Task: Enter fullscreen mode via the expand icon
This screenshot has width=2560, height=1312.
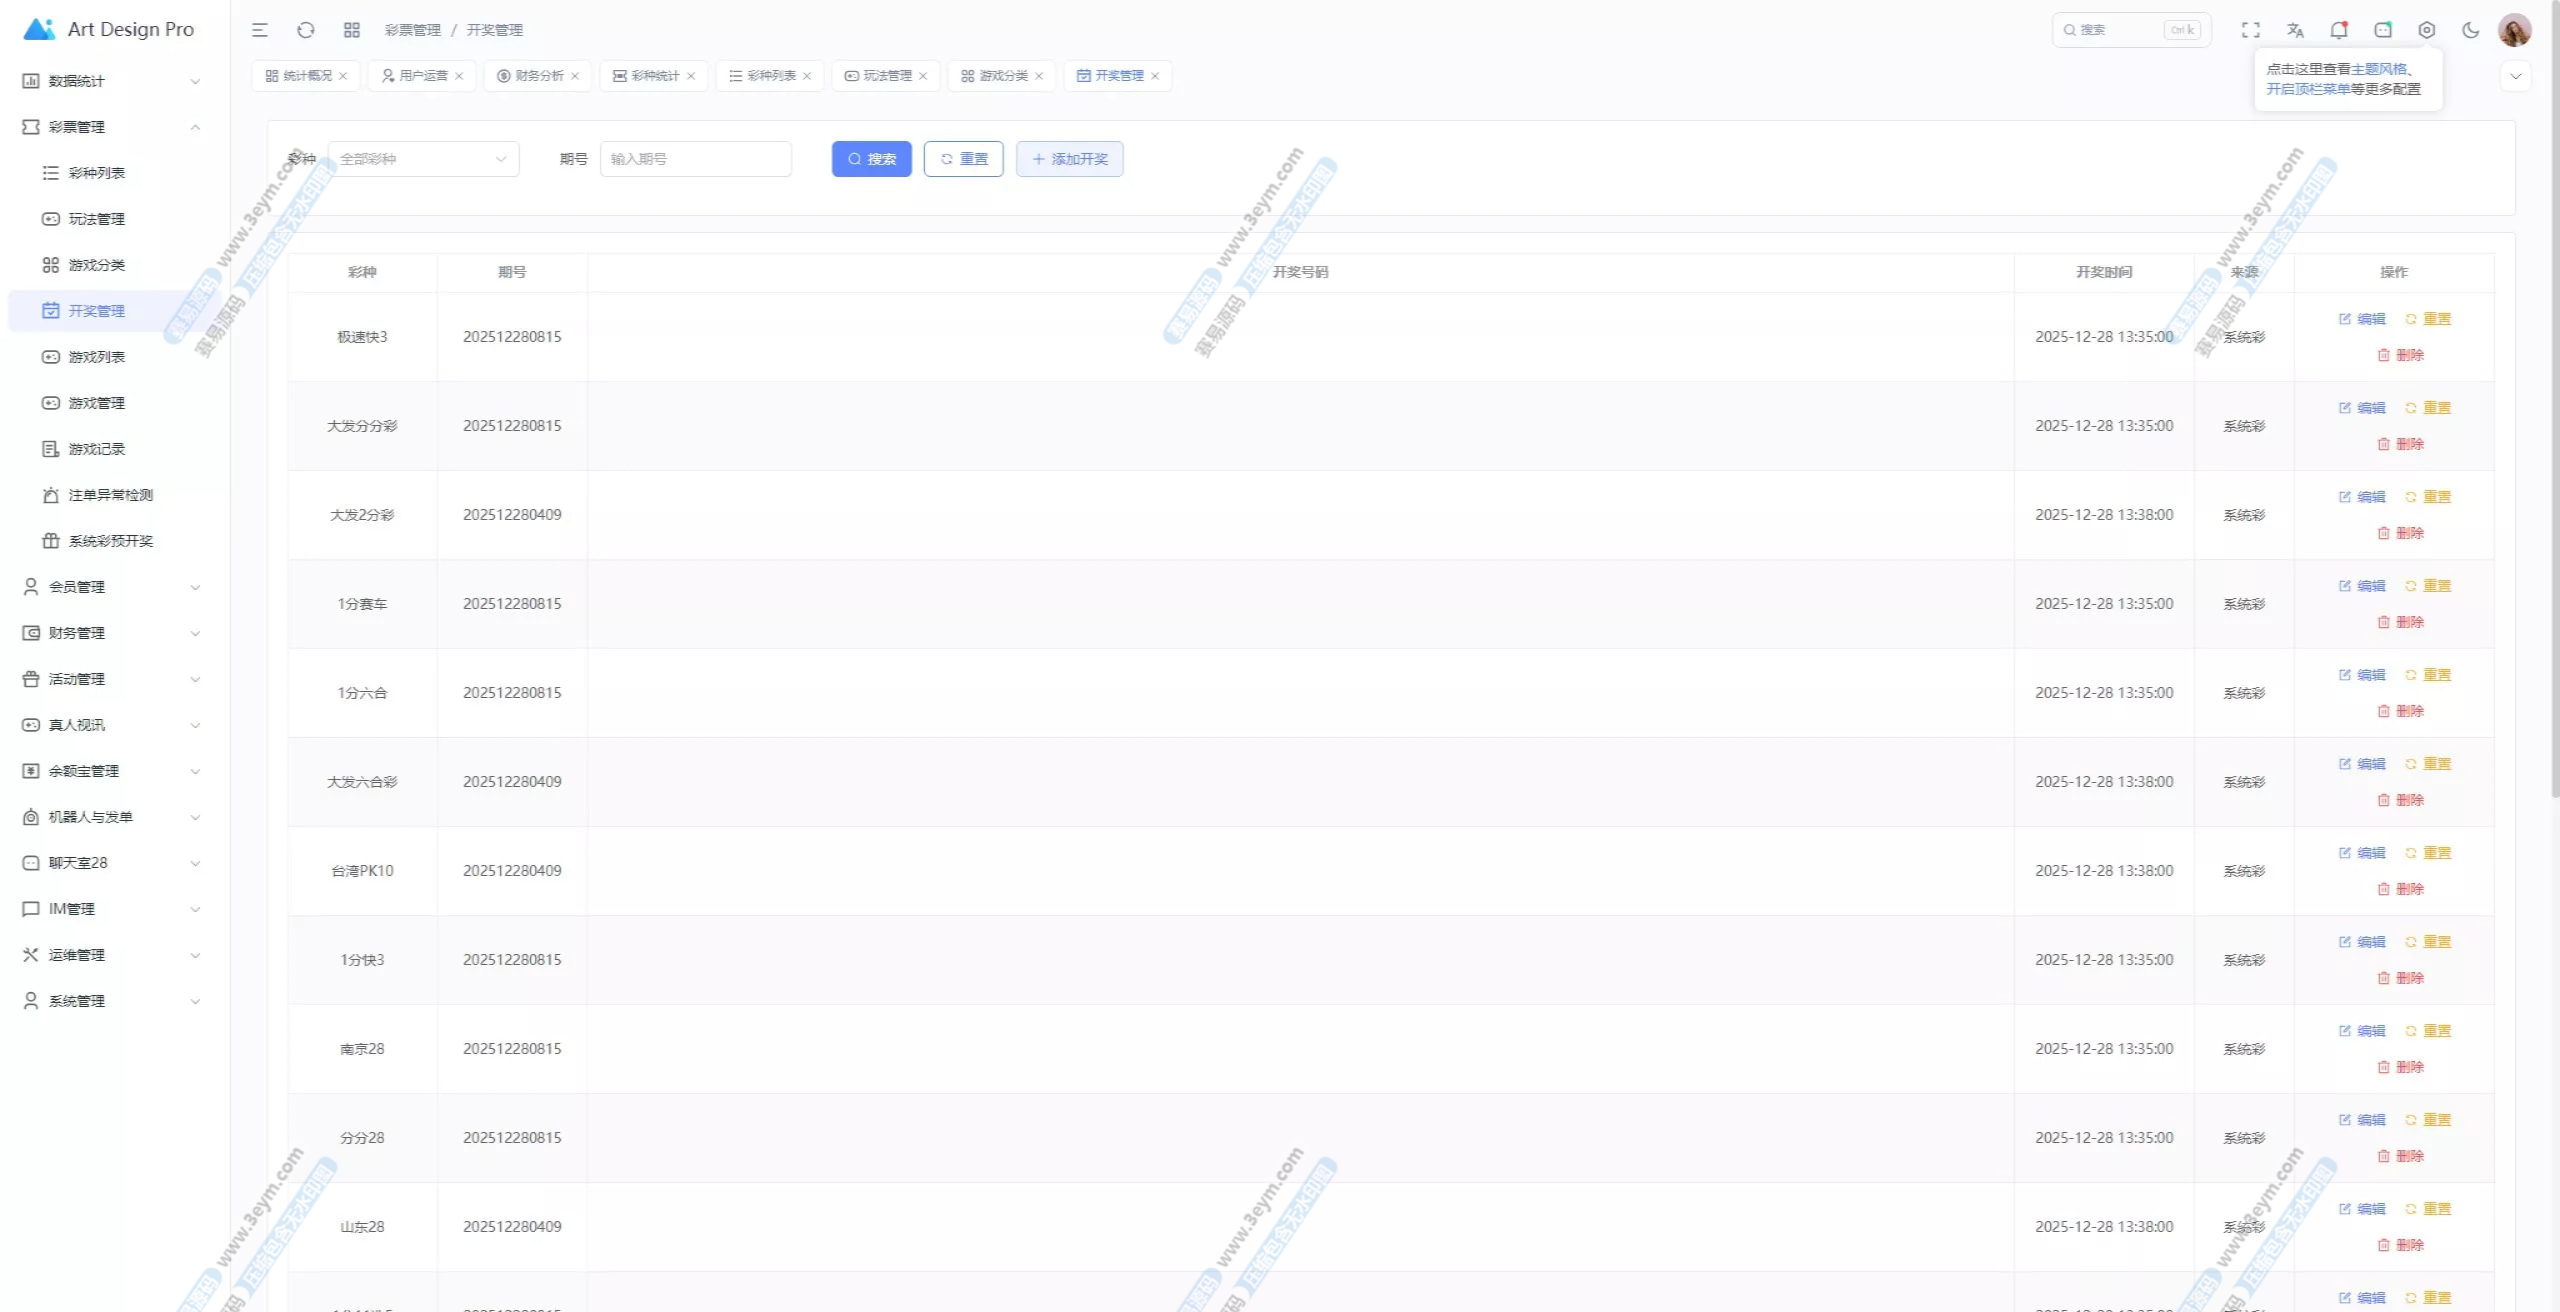Action: (2251, 30)
